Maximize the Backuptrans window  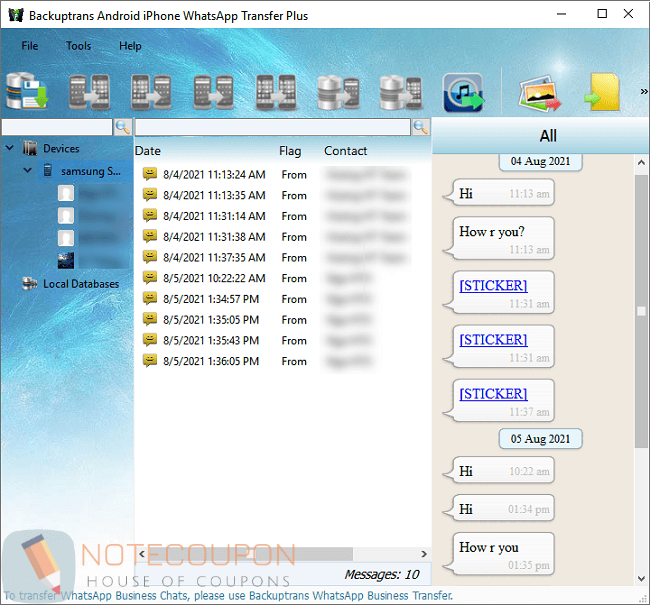[602, 14]
